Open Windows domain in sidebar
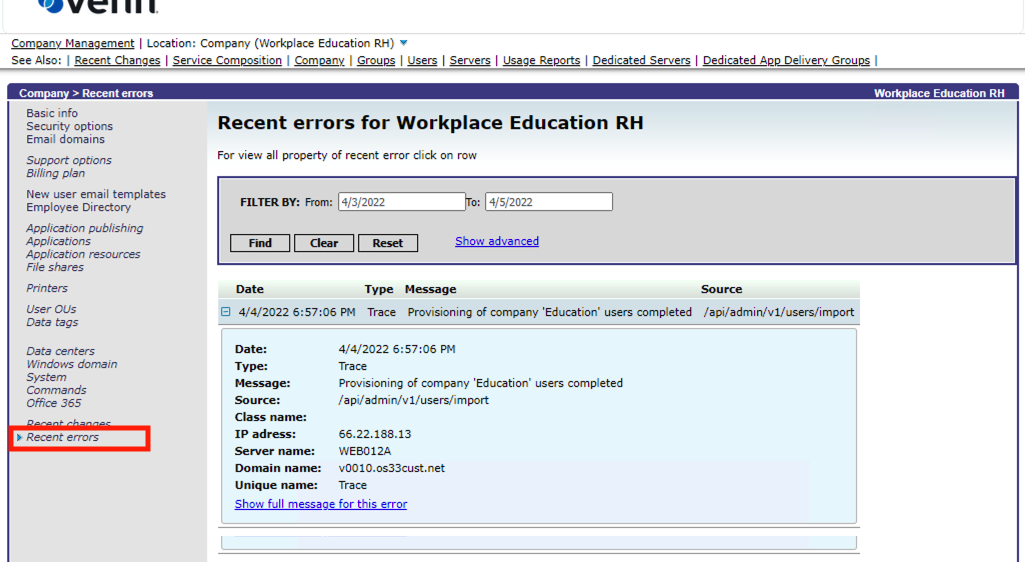The width and height of the screenshot is (1025, 562). pyautogui.click(x=72, y=364)
